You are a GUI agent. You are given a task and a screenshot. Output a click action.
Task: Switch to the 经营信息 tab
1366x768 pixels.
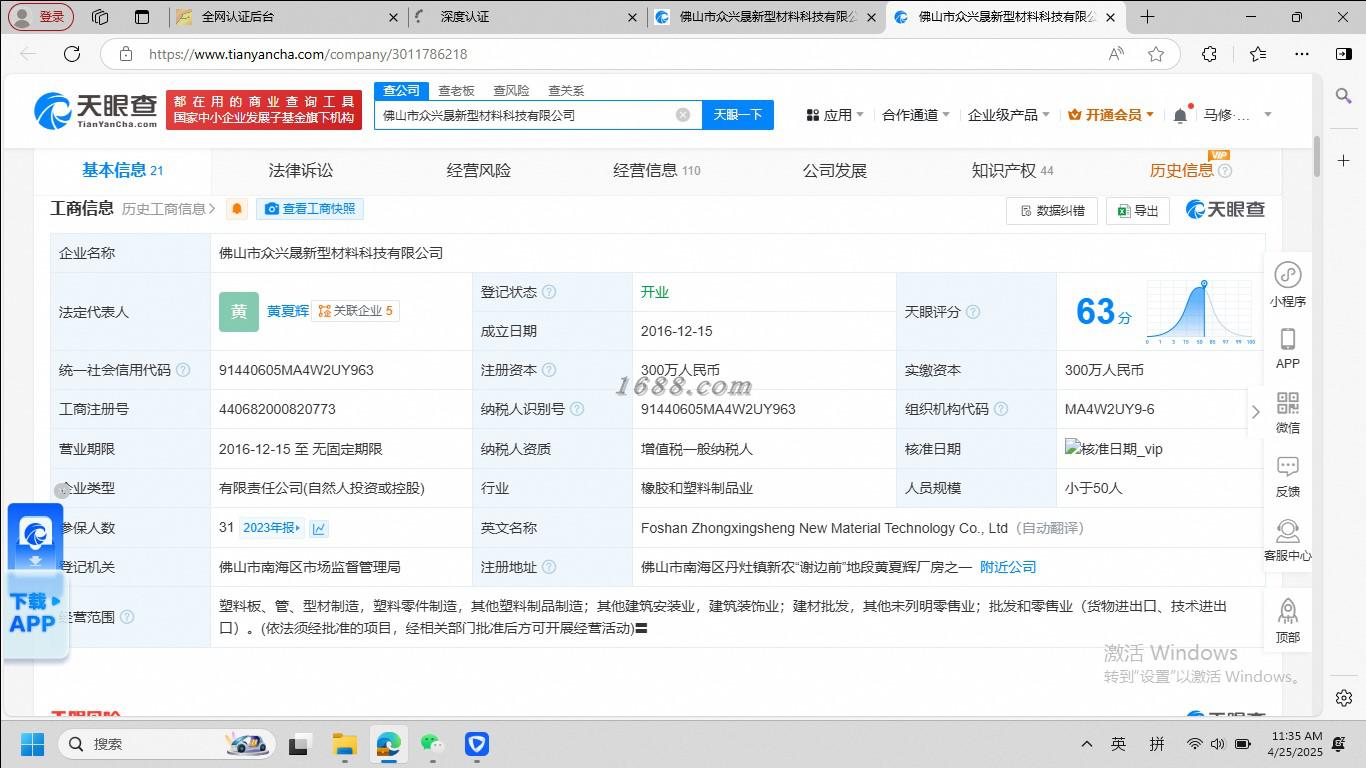[657, 170]
